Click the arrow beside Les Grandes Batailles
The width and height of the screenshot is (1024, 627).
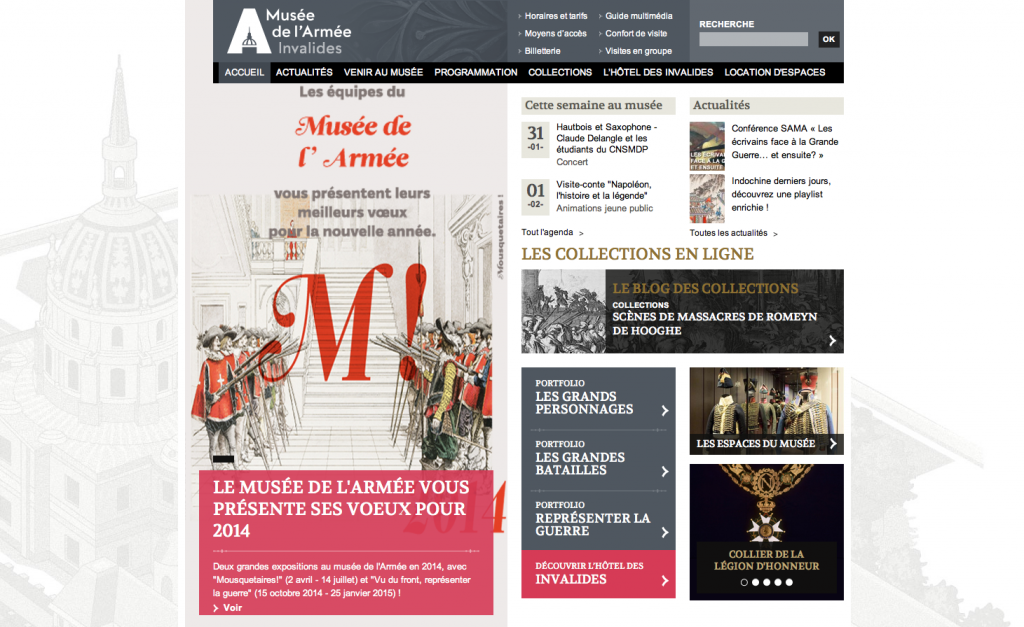pos(665,472)
